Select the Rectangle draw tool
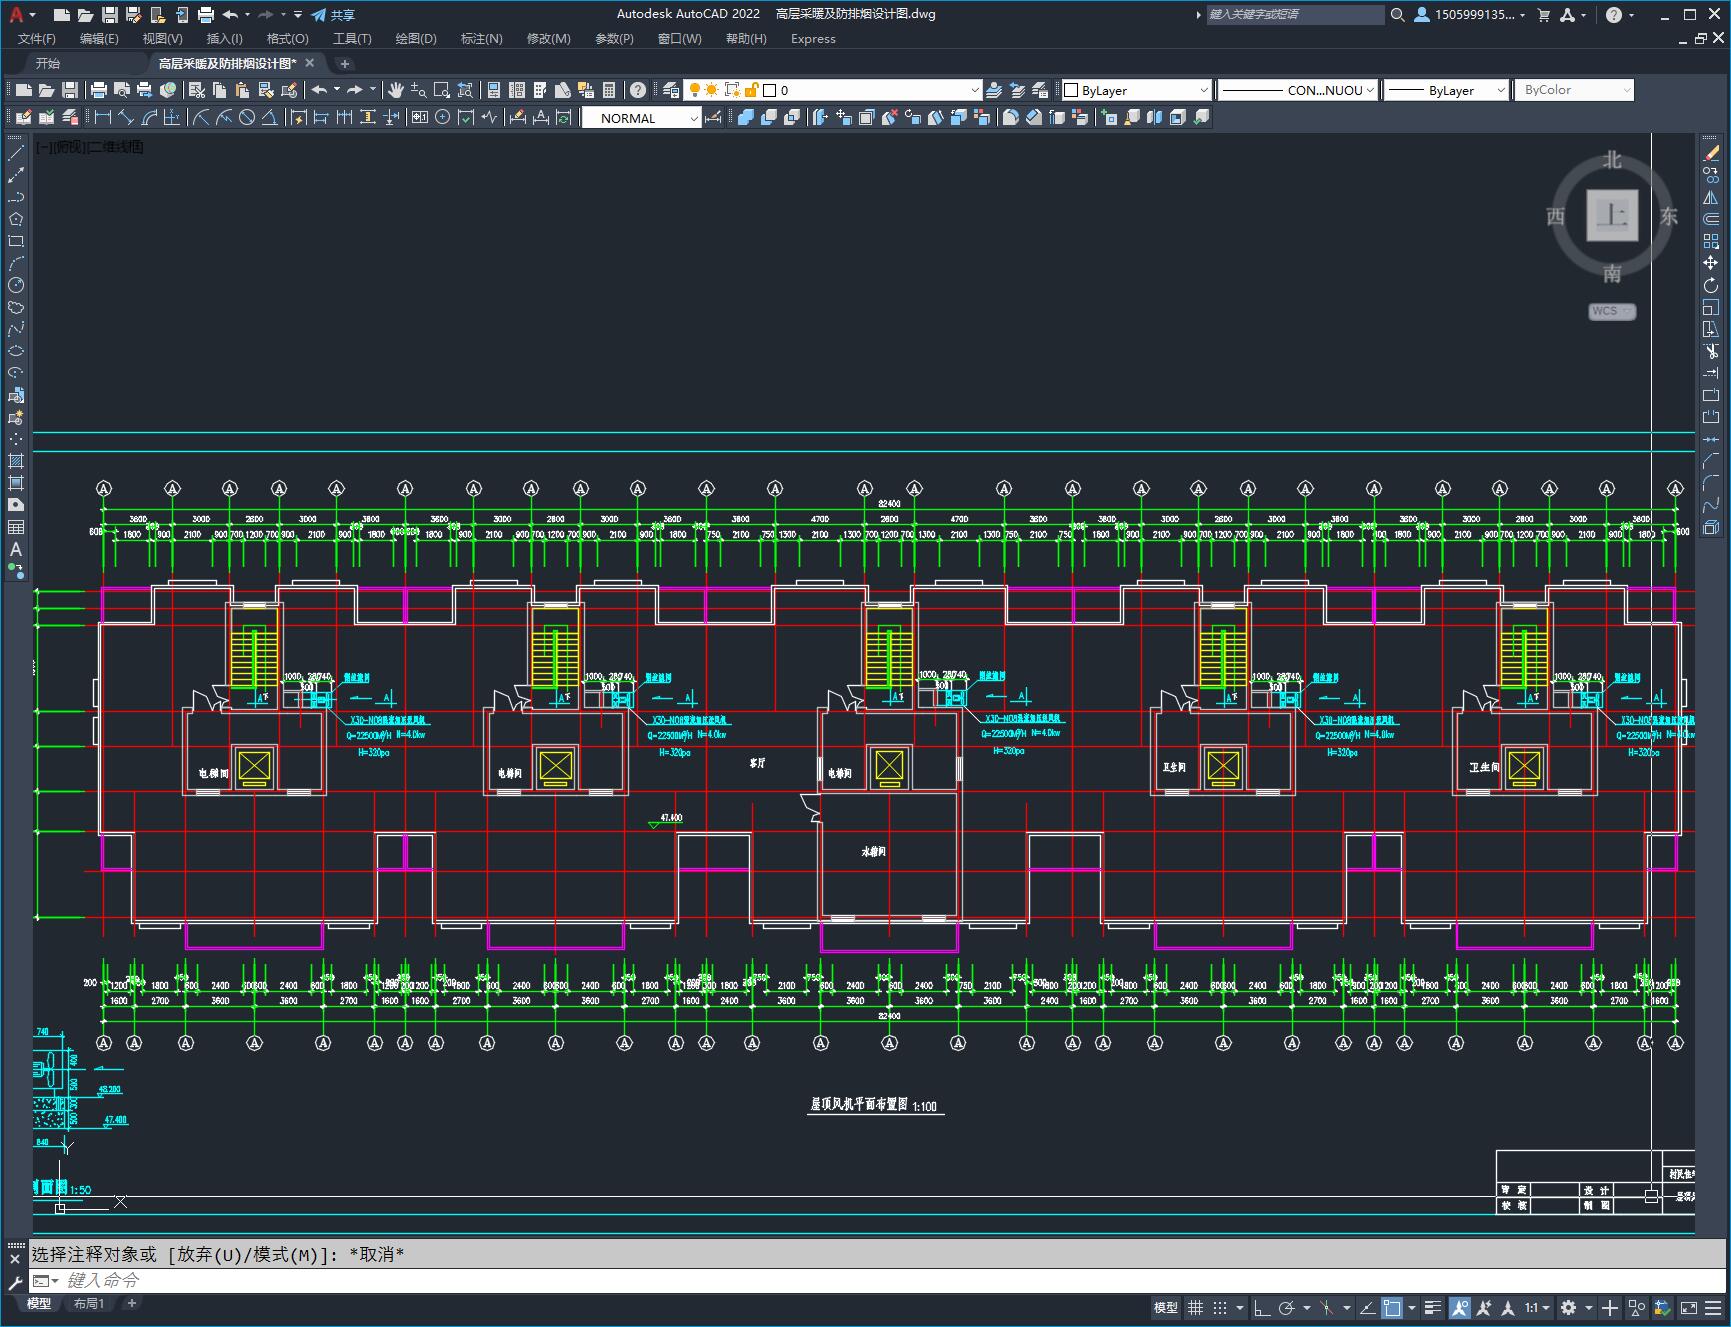Viewport: 1731px width, 1327px height. point(16,241)
